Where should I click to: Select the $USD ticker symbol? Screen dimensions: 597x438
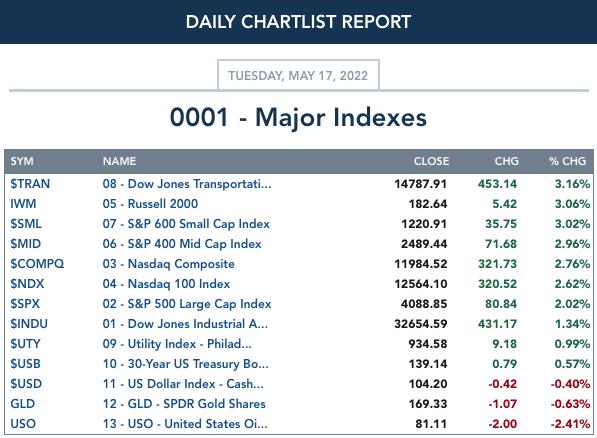(x=26, y=384)
